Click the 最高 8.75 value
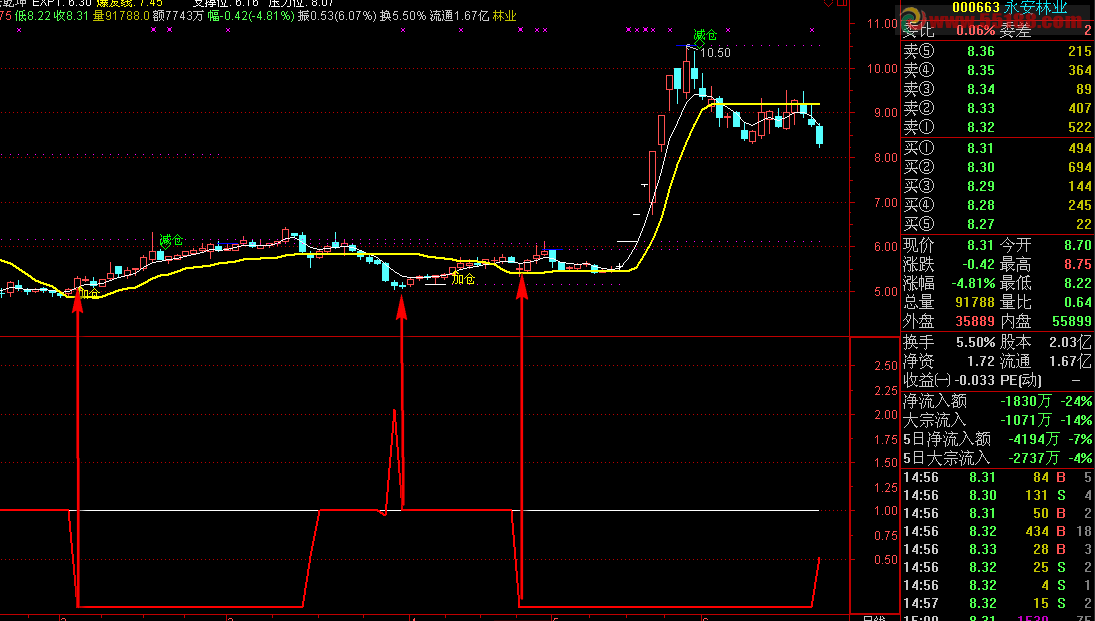 coord(1078,264)
